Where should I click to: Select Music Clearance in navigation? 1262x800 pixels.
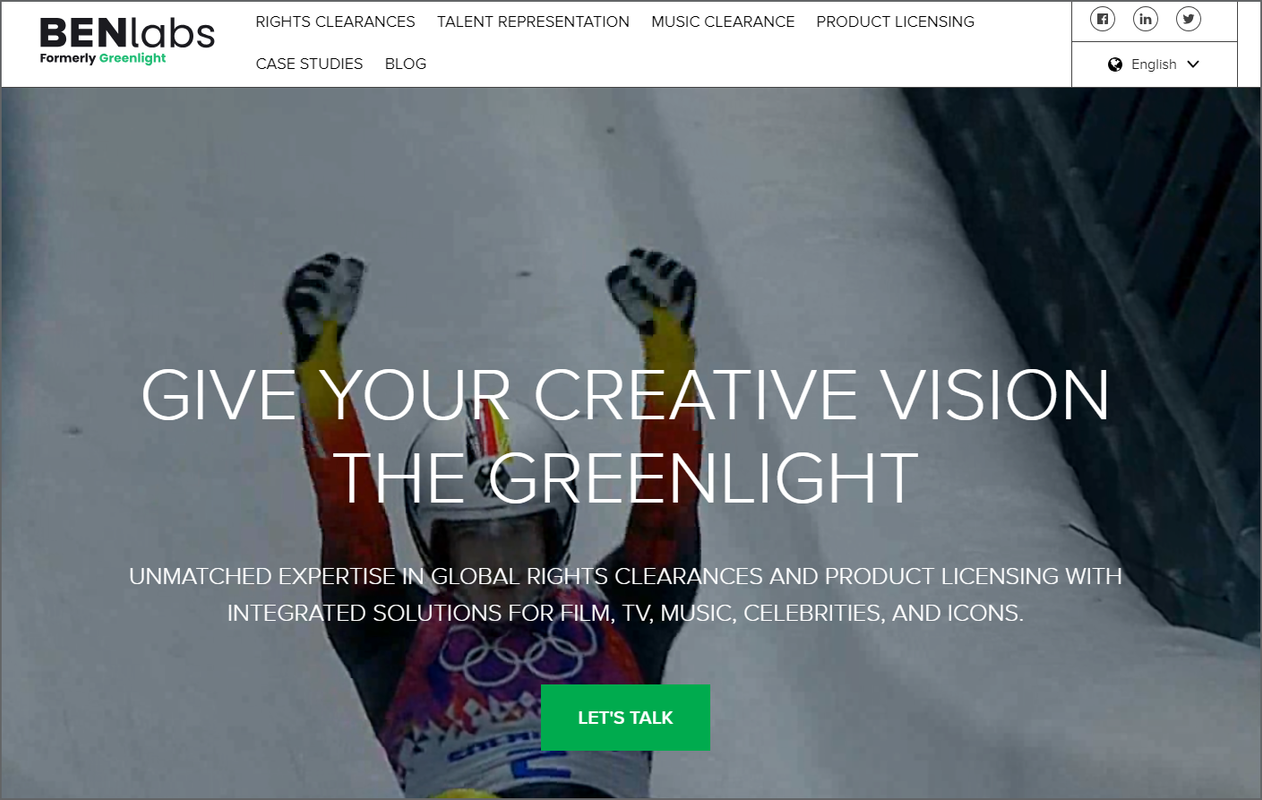(723, 21)
